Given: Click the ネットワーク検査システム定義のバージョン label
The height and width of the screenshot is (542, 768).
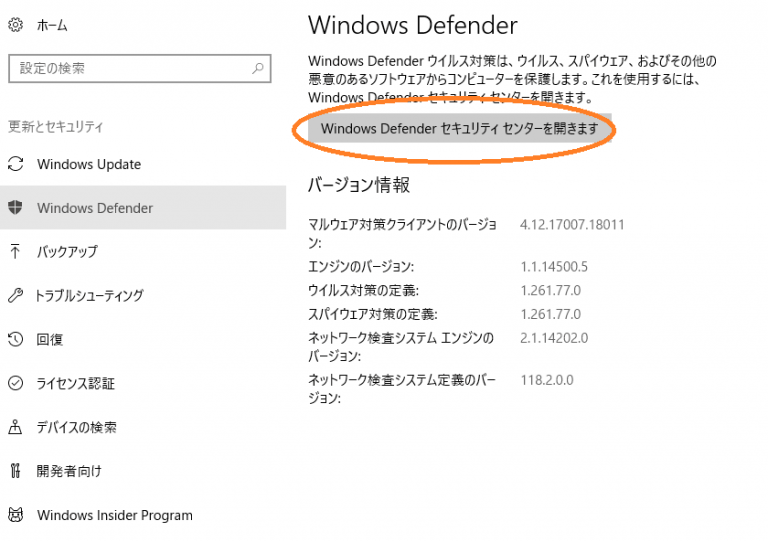Looking at the screenshot, I should pyautogui.click(x=402, y=389).
